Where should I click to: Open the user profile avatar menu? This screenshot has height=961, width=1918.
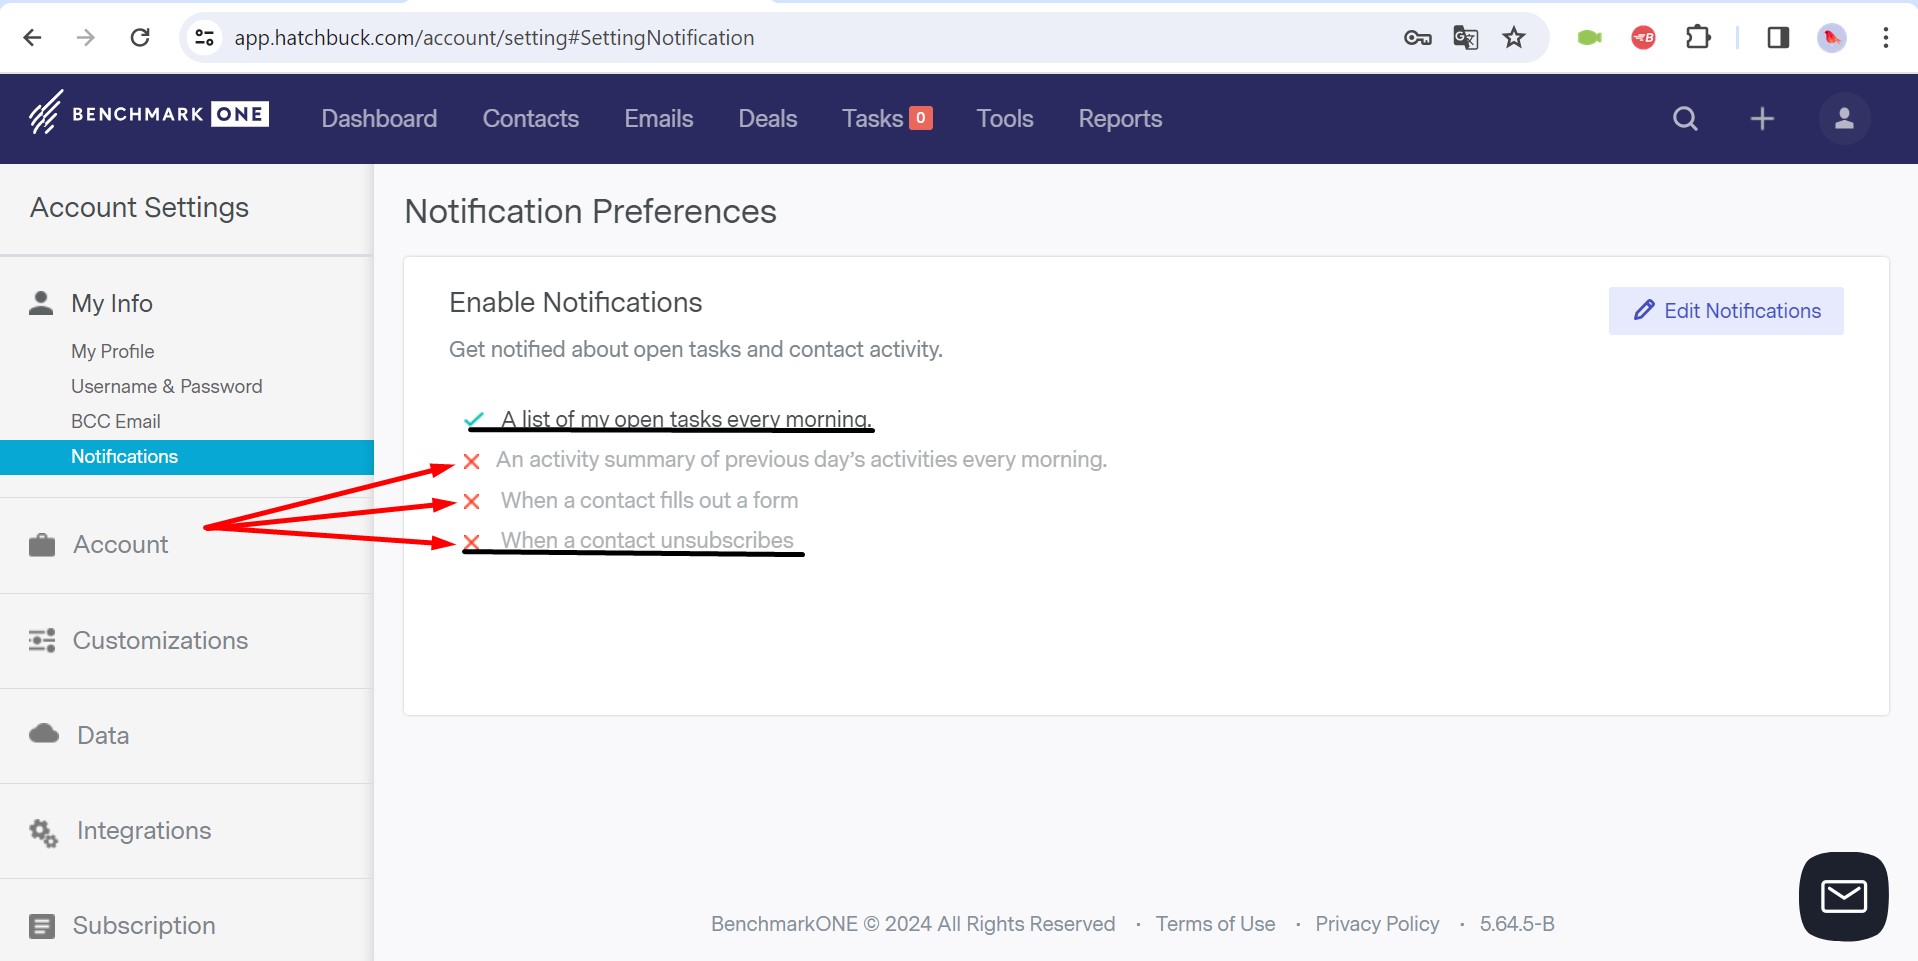(x=1844, y=119)
